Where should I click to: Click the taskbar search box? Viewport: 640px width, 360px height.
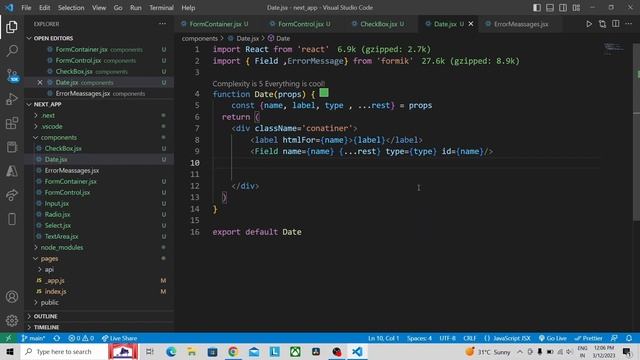64,351
